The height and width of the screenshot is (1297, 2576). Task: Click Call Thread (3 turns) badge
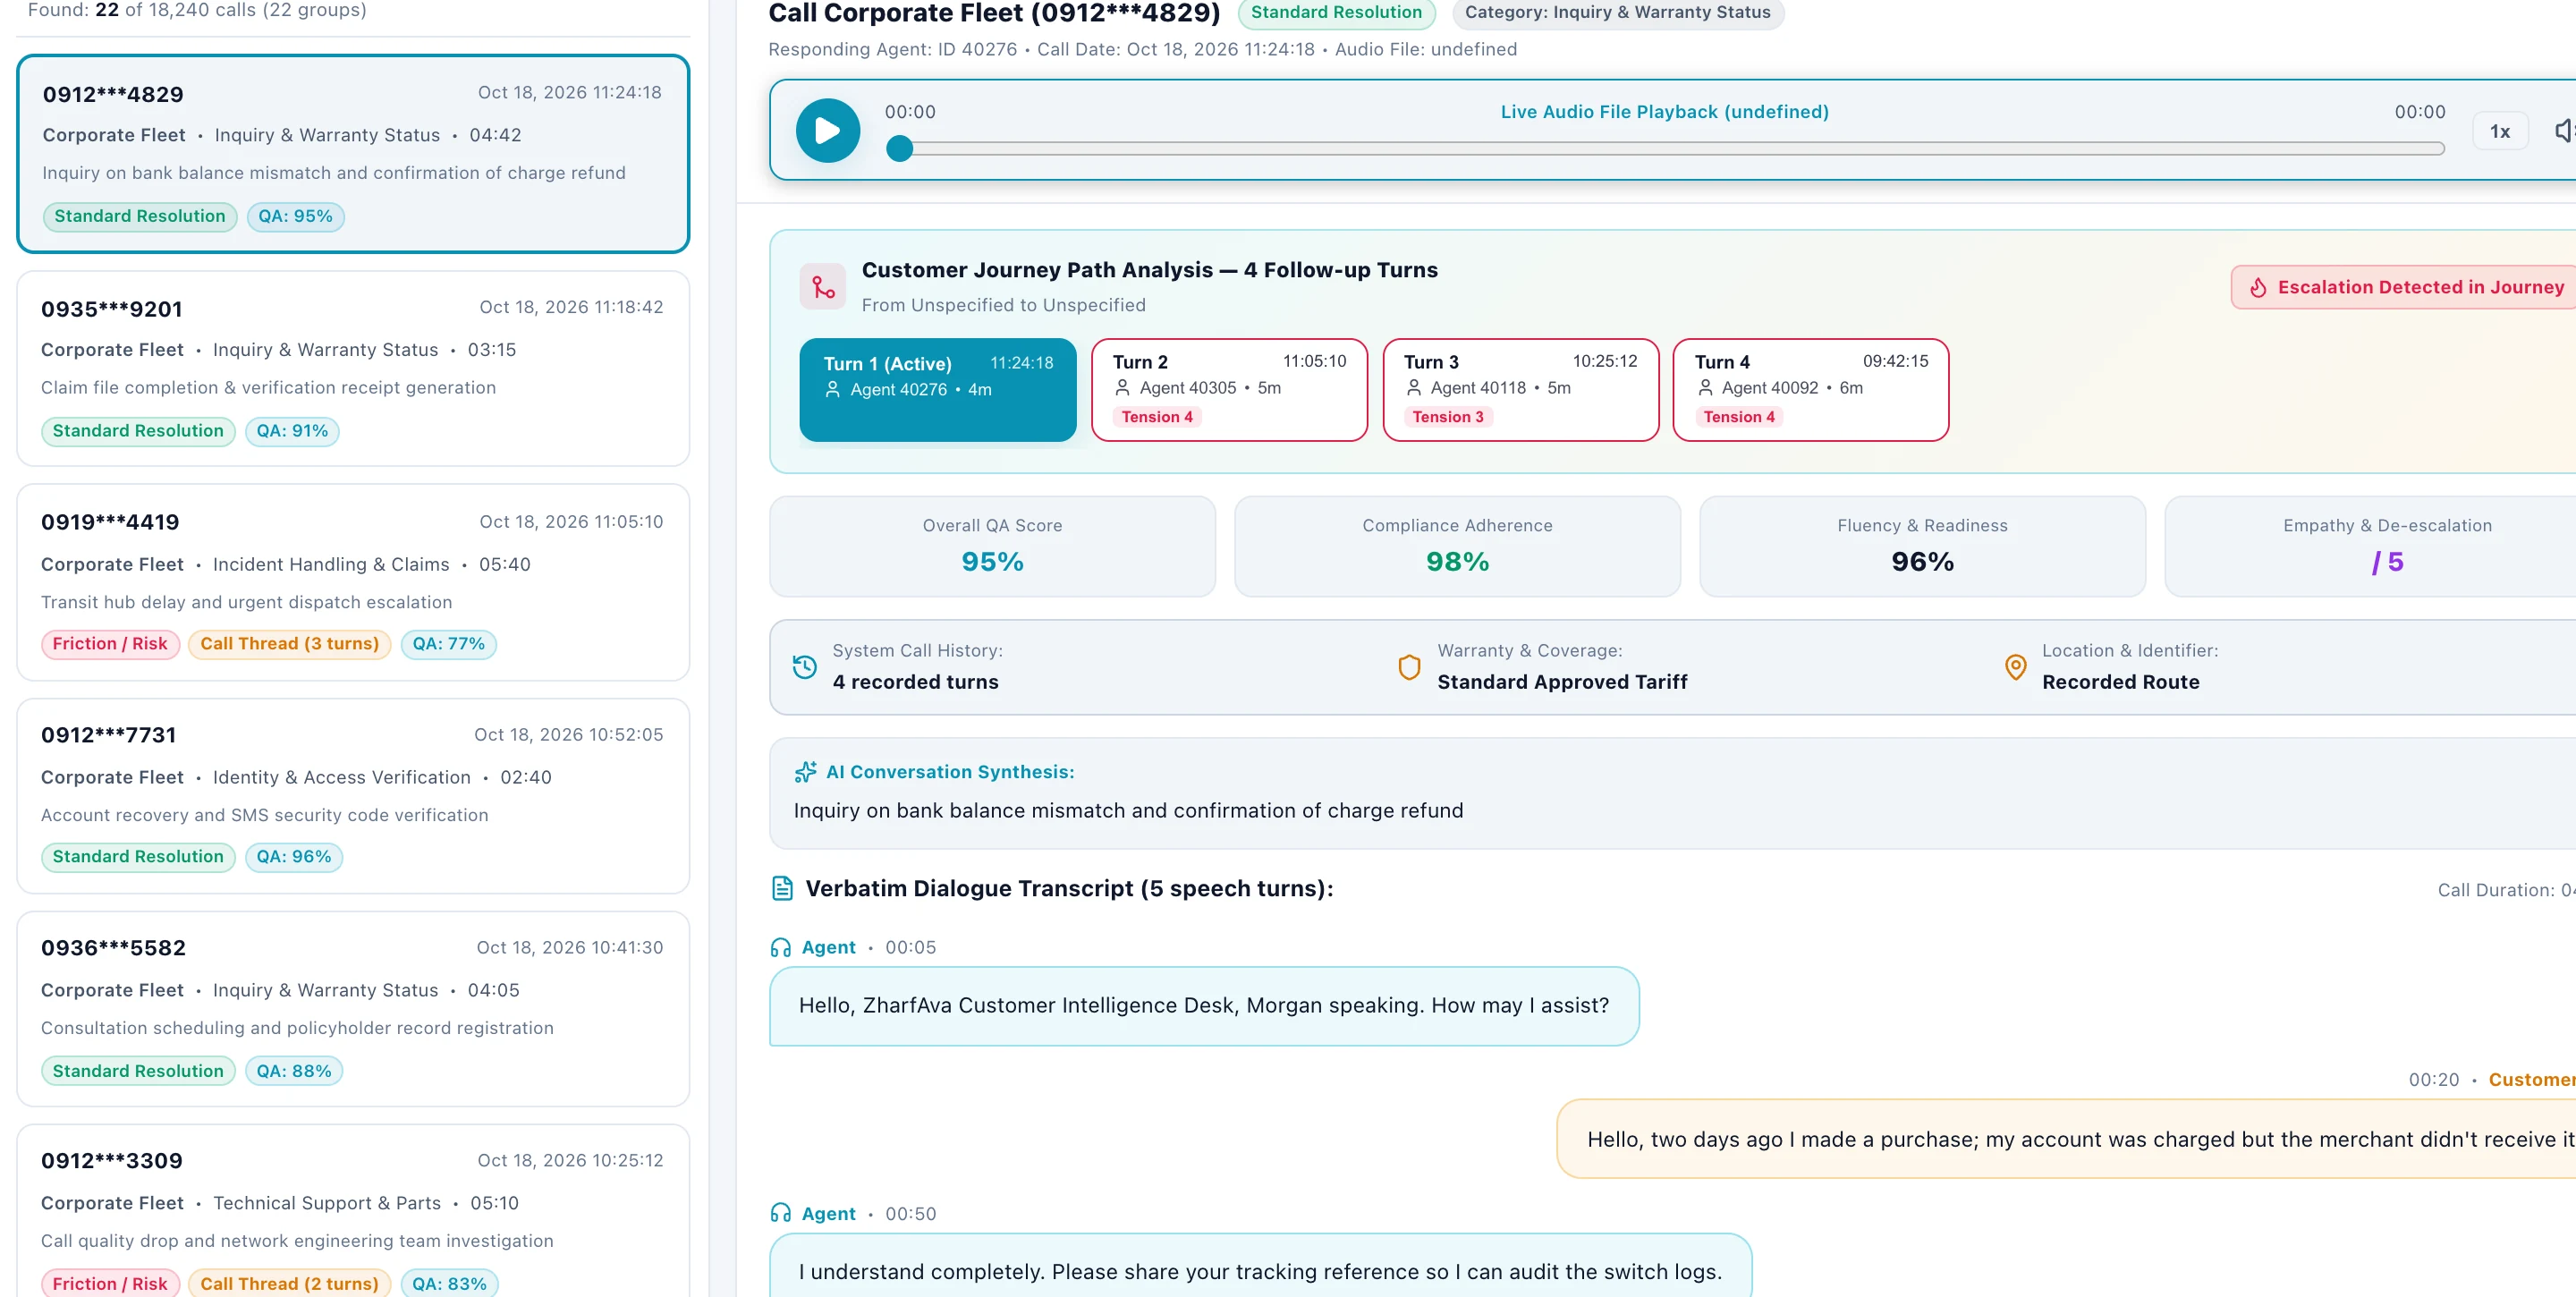pos(289,644)
